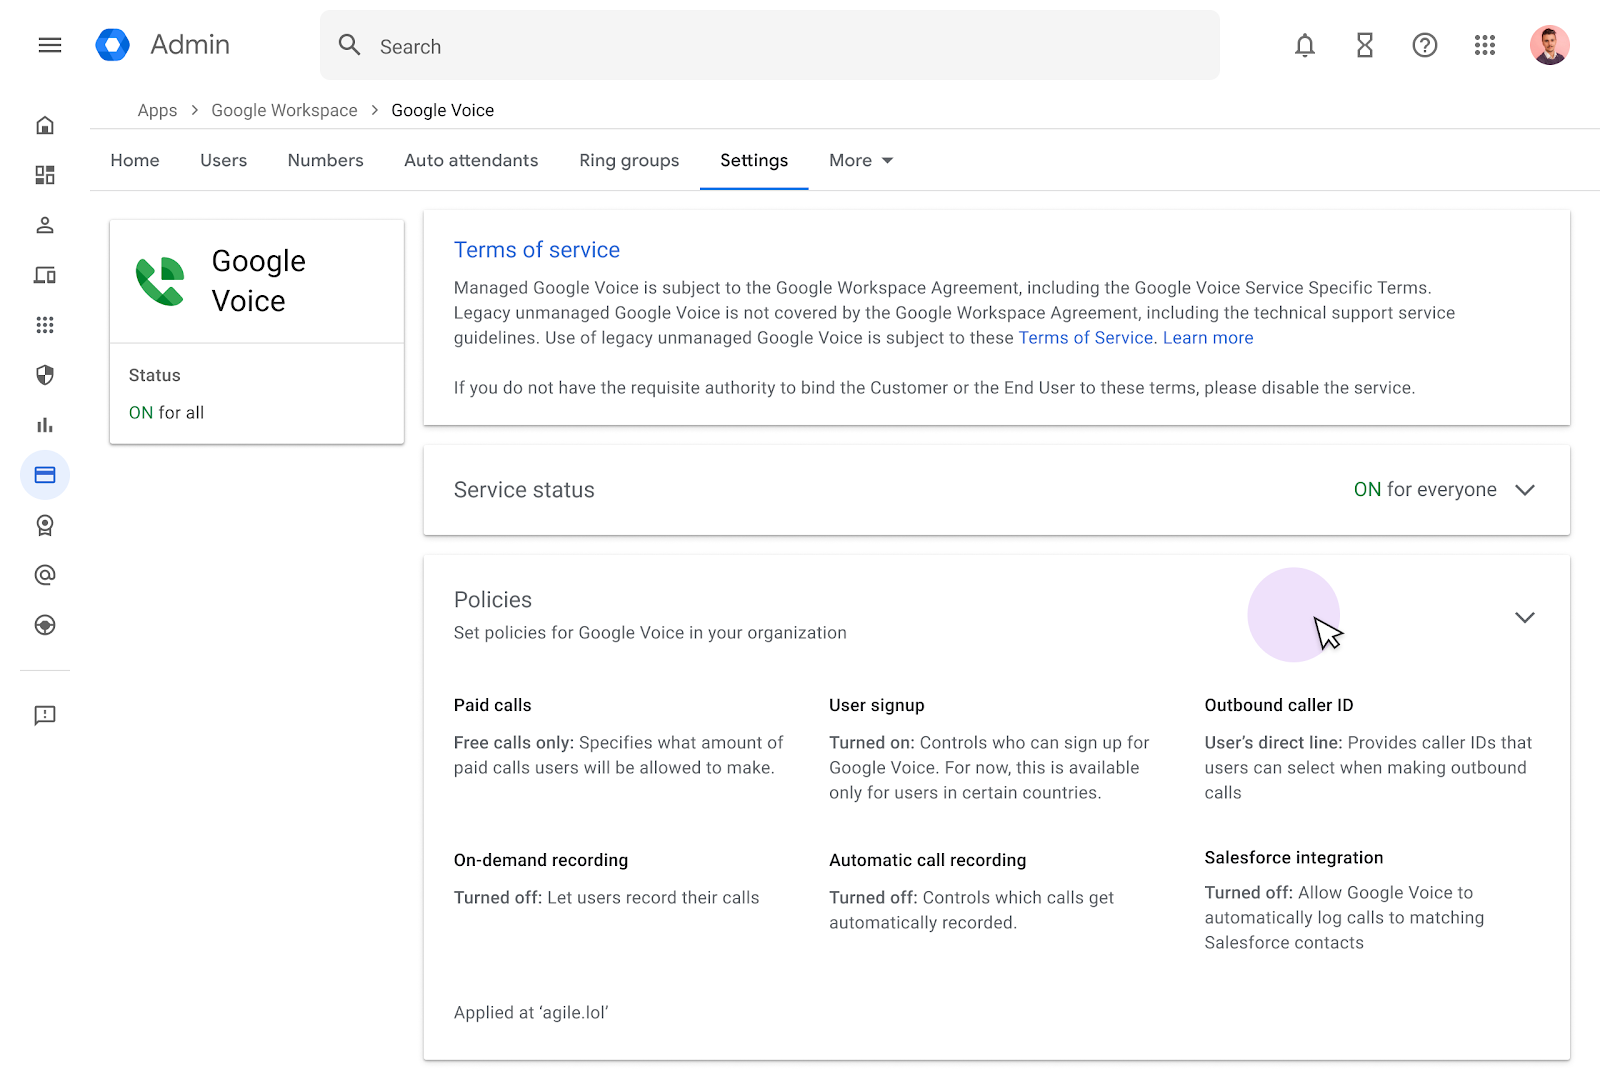Open the notifications bell

(1305, 45)
